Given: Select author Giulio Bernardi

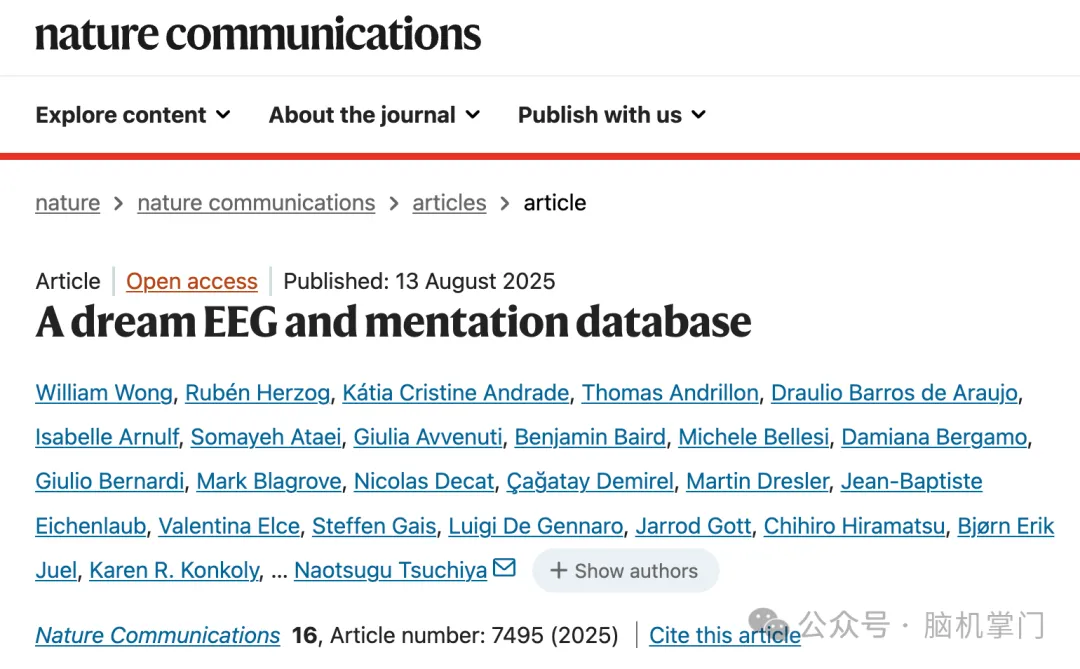Looking at the screenshot, I should click(110, 481).
